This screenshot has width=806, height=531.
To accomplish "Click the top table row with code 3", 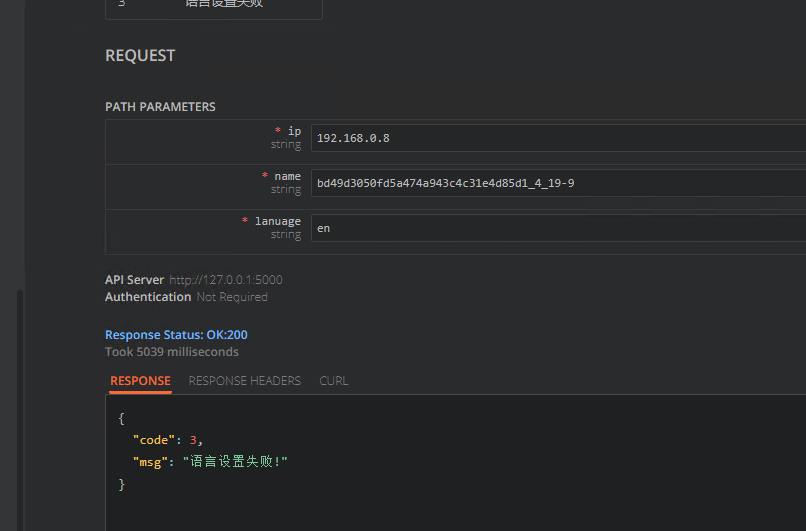I will tap(214, 5).
